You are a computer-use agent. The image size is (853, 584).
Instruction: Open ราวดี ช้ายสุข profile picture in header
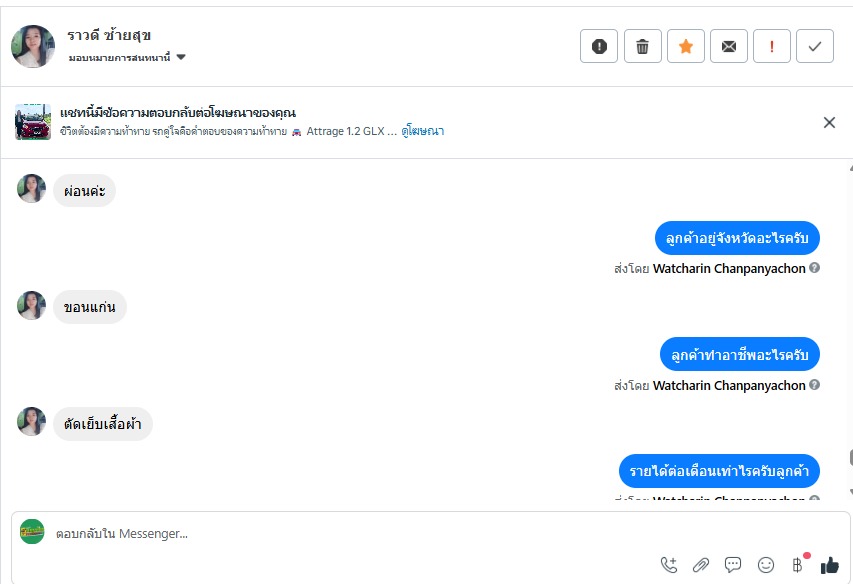(33, 46)
